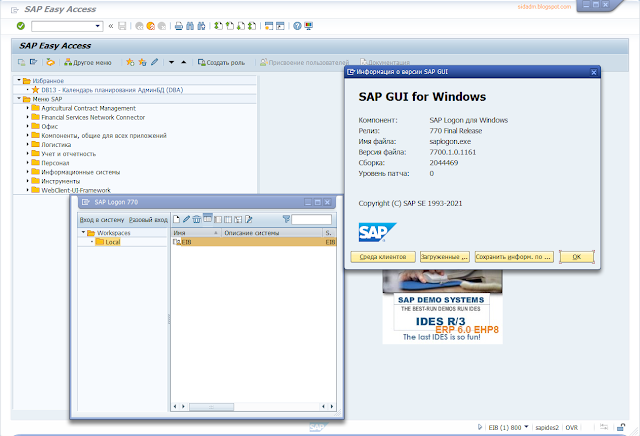Click the Create New Session icon
Viewport: 640px width, 436px height.
(269, 26)
